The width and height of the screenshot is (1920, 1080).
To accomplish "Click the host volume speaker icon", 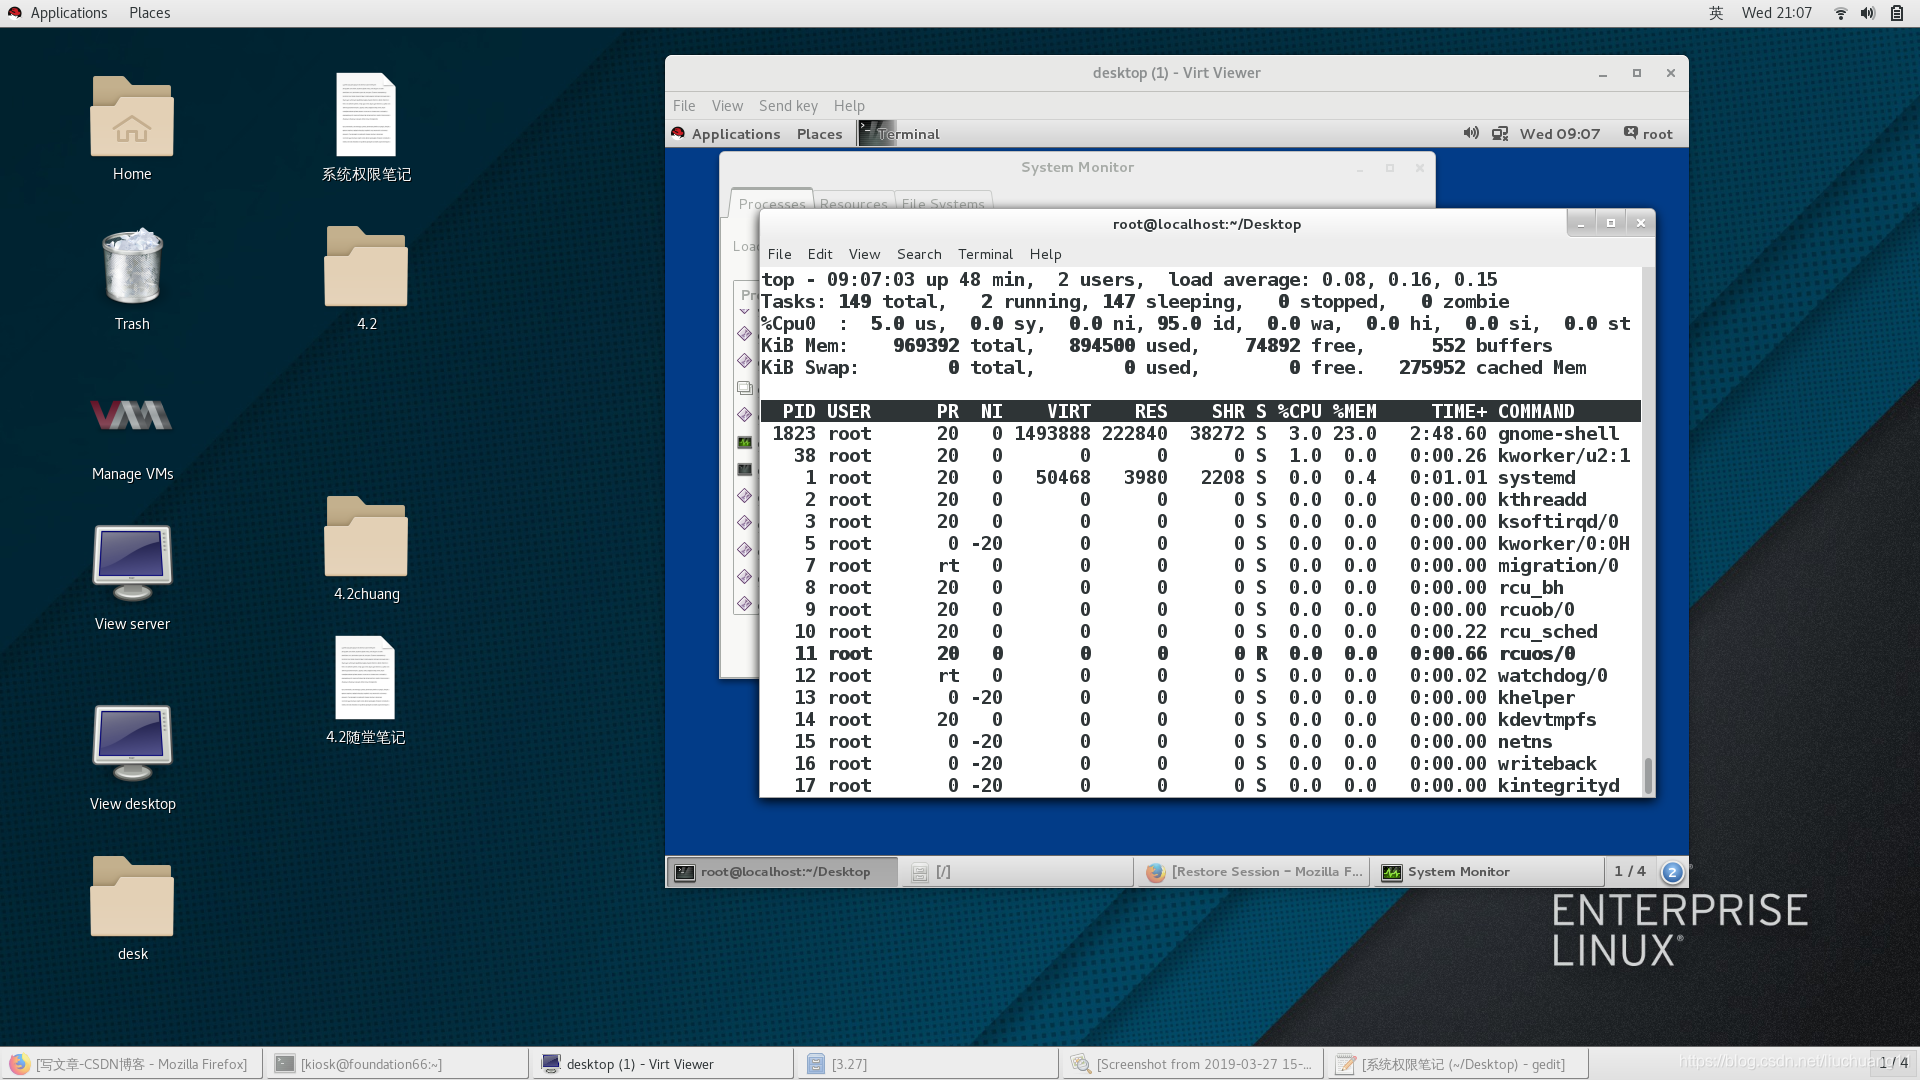I will pos(1867,13).
